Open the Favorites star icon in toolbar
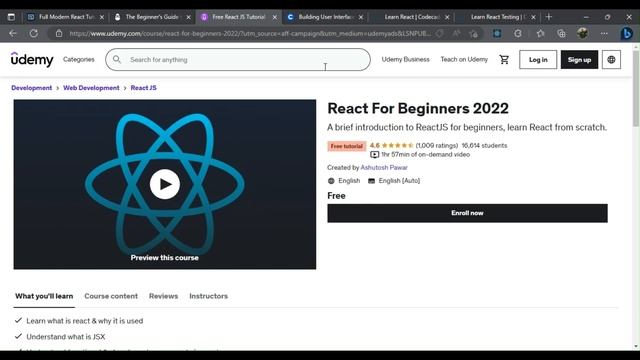This screenshot has height=360, width=640. point(540,33)
